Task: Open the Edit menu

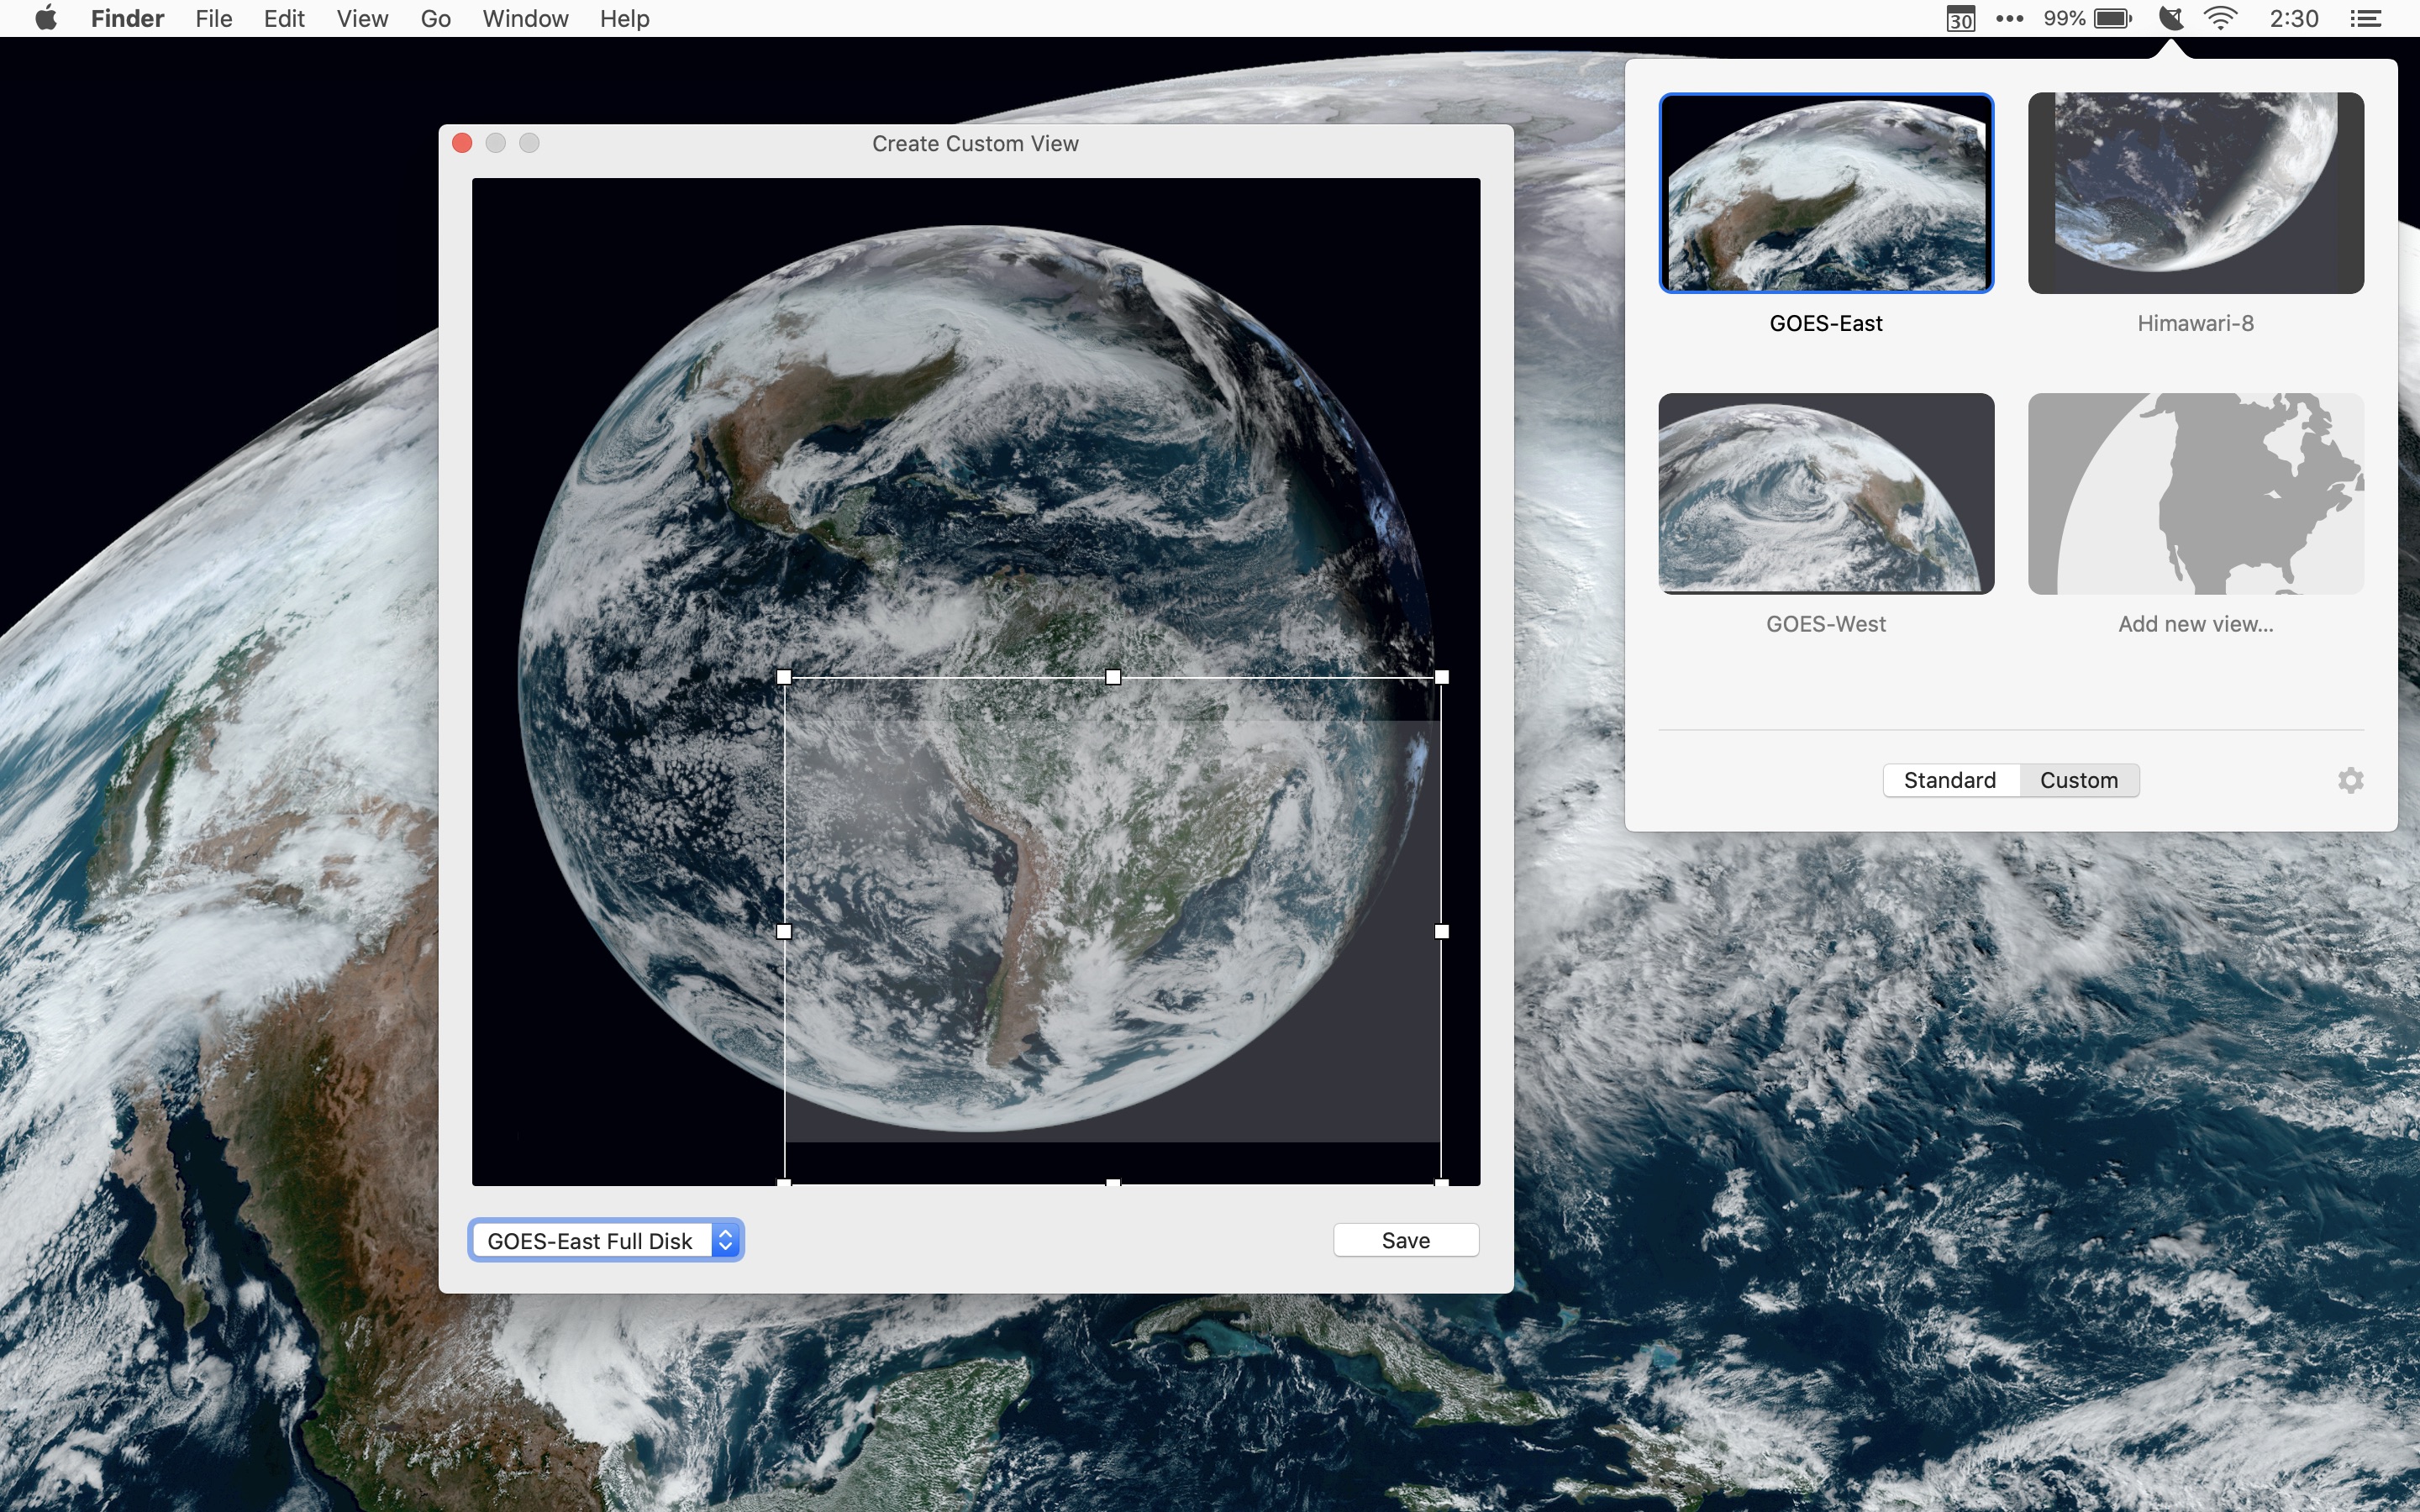Action: coord(284,19)
